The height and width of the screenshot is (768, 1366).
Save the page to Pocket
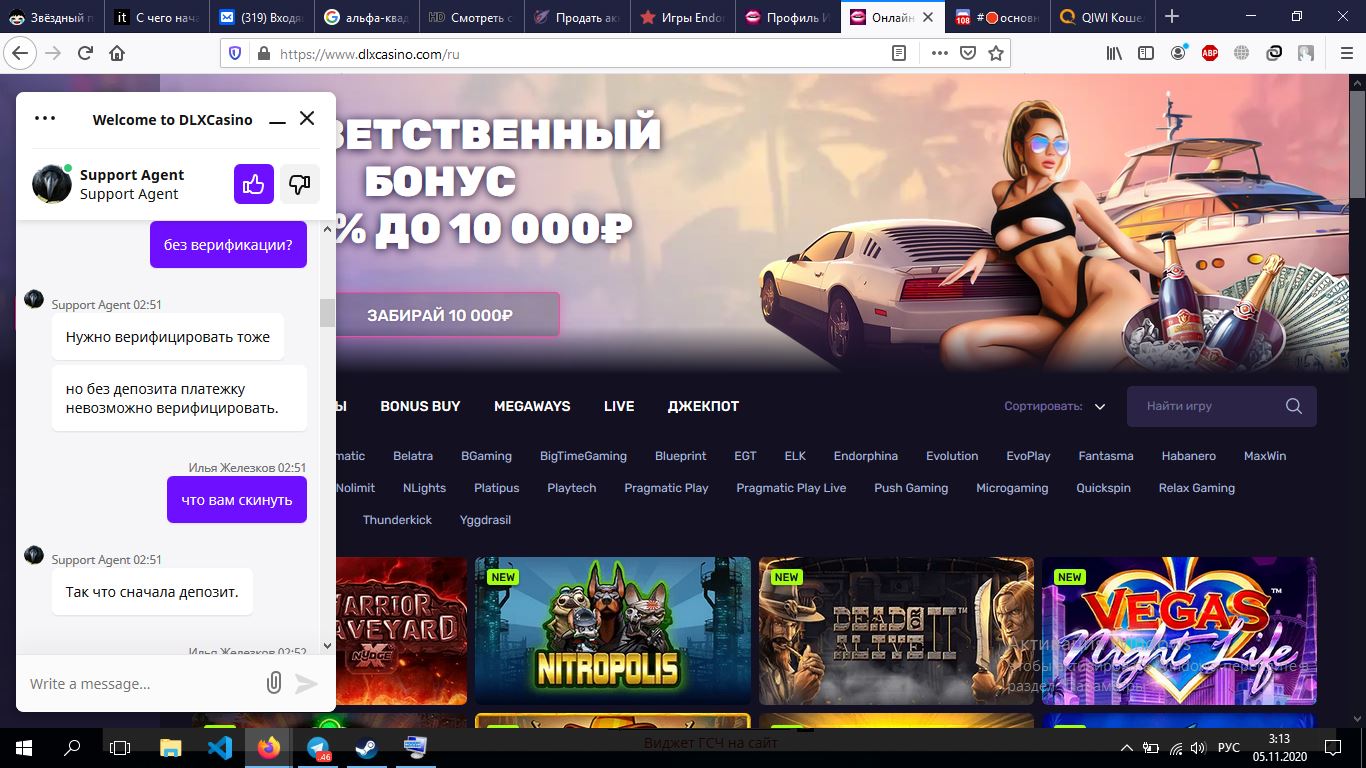click(967, 54)
